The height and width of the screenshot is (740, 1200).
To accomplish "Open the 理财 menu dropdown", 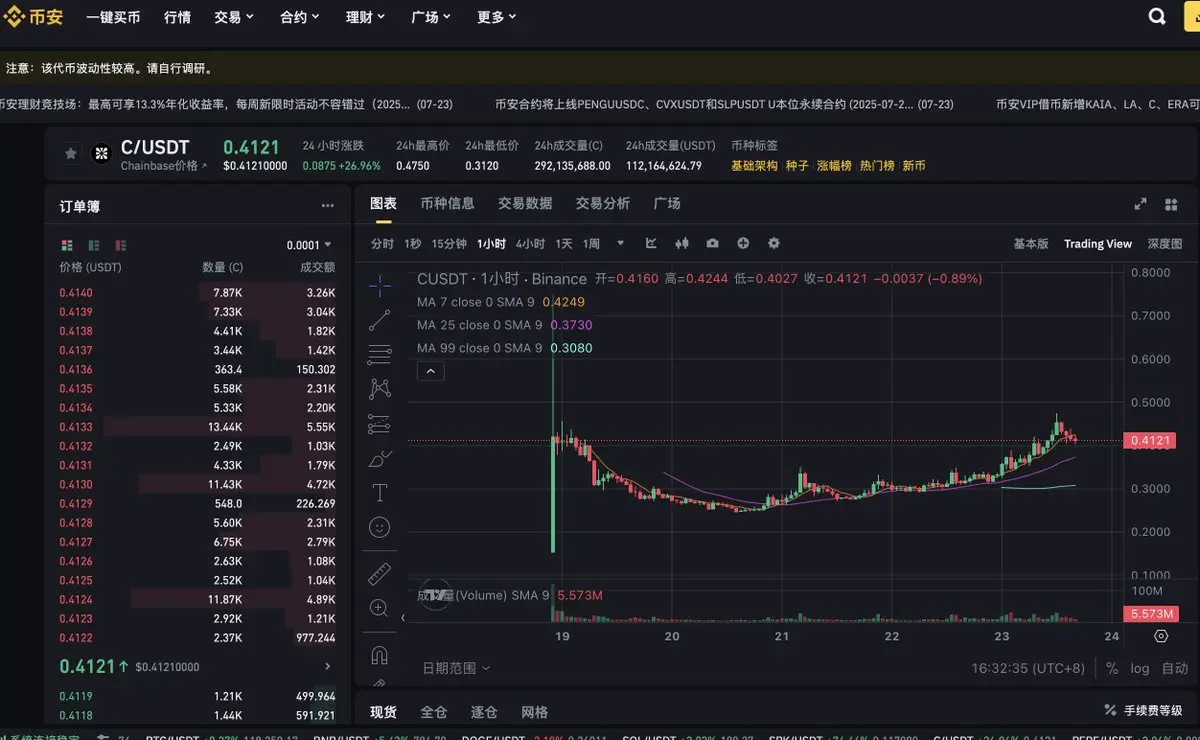I will tap(366, 17).
